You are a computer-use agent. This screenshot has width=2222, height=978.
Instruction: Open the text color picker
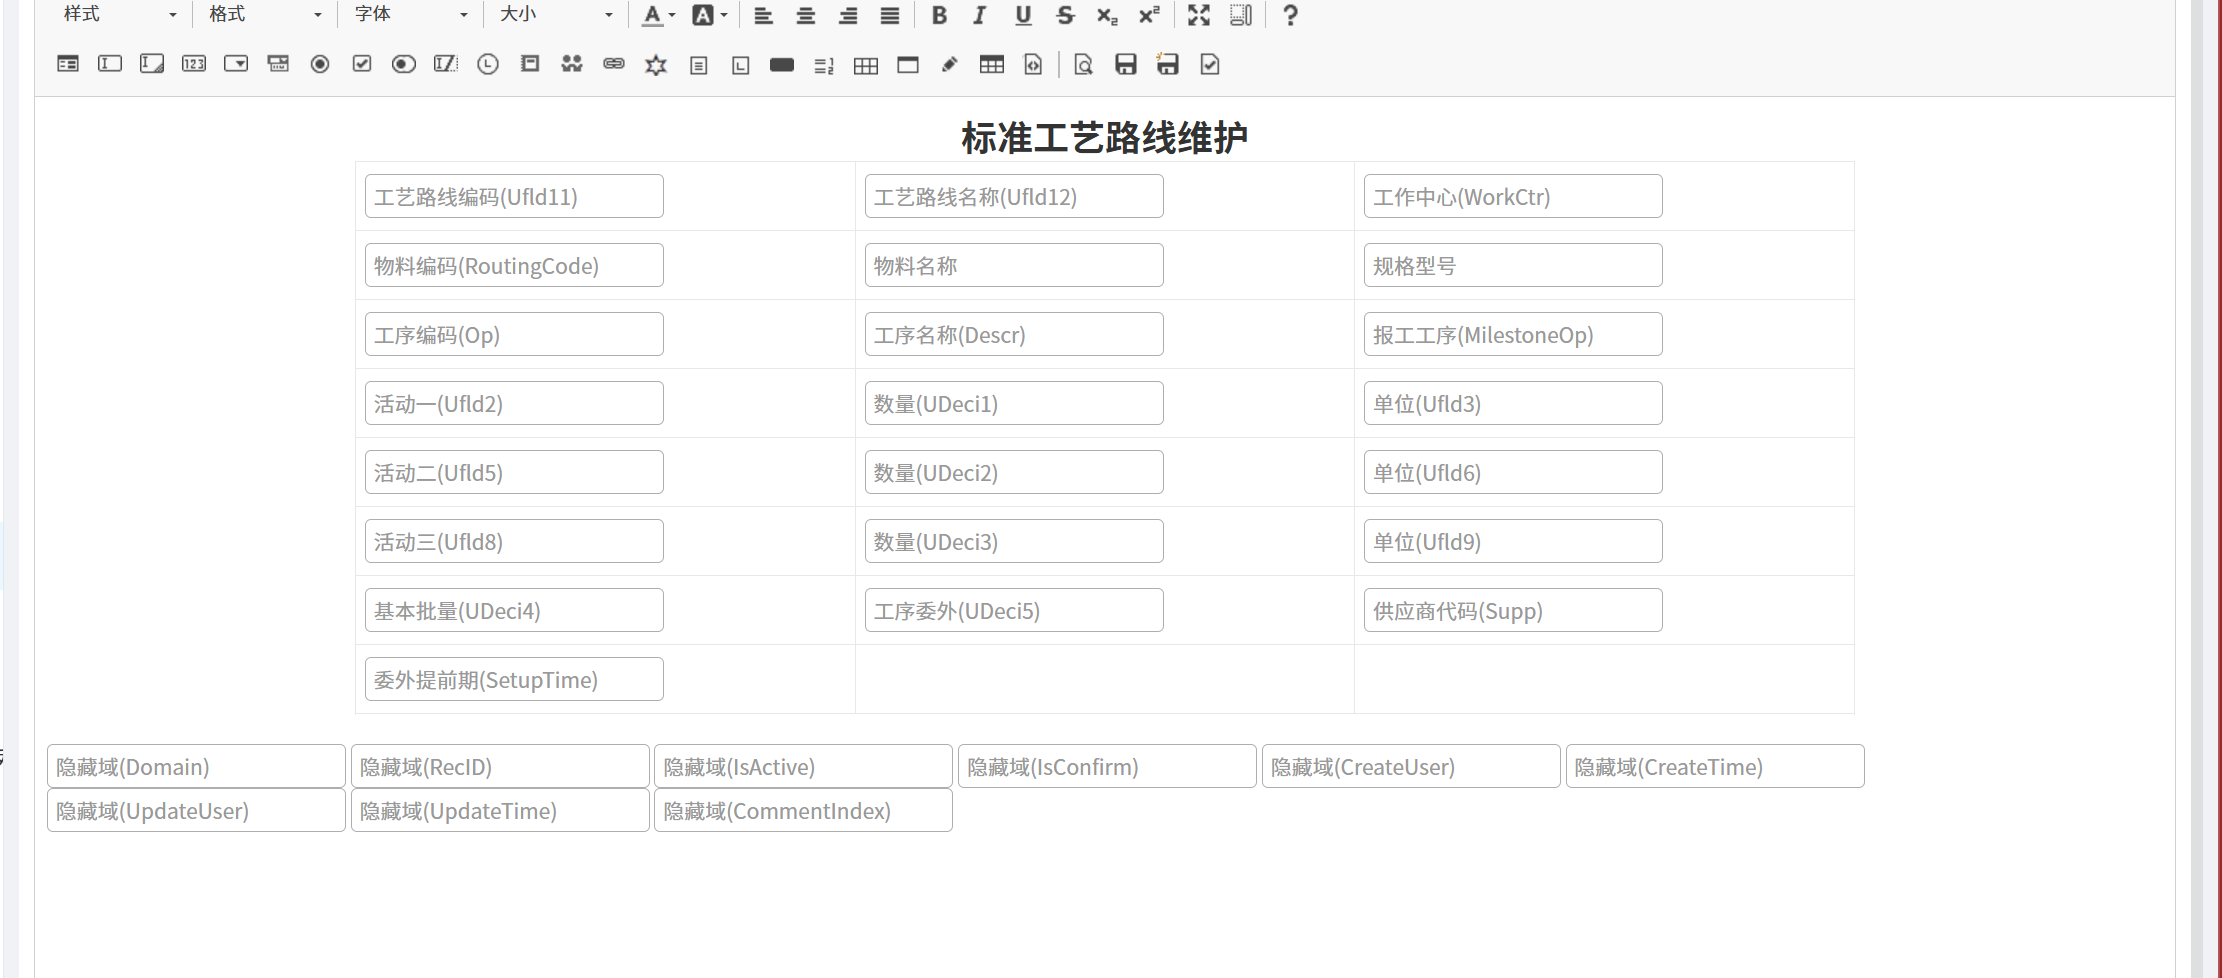pyautogui.click(x=658, y=15)
